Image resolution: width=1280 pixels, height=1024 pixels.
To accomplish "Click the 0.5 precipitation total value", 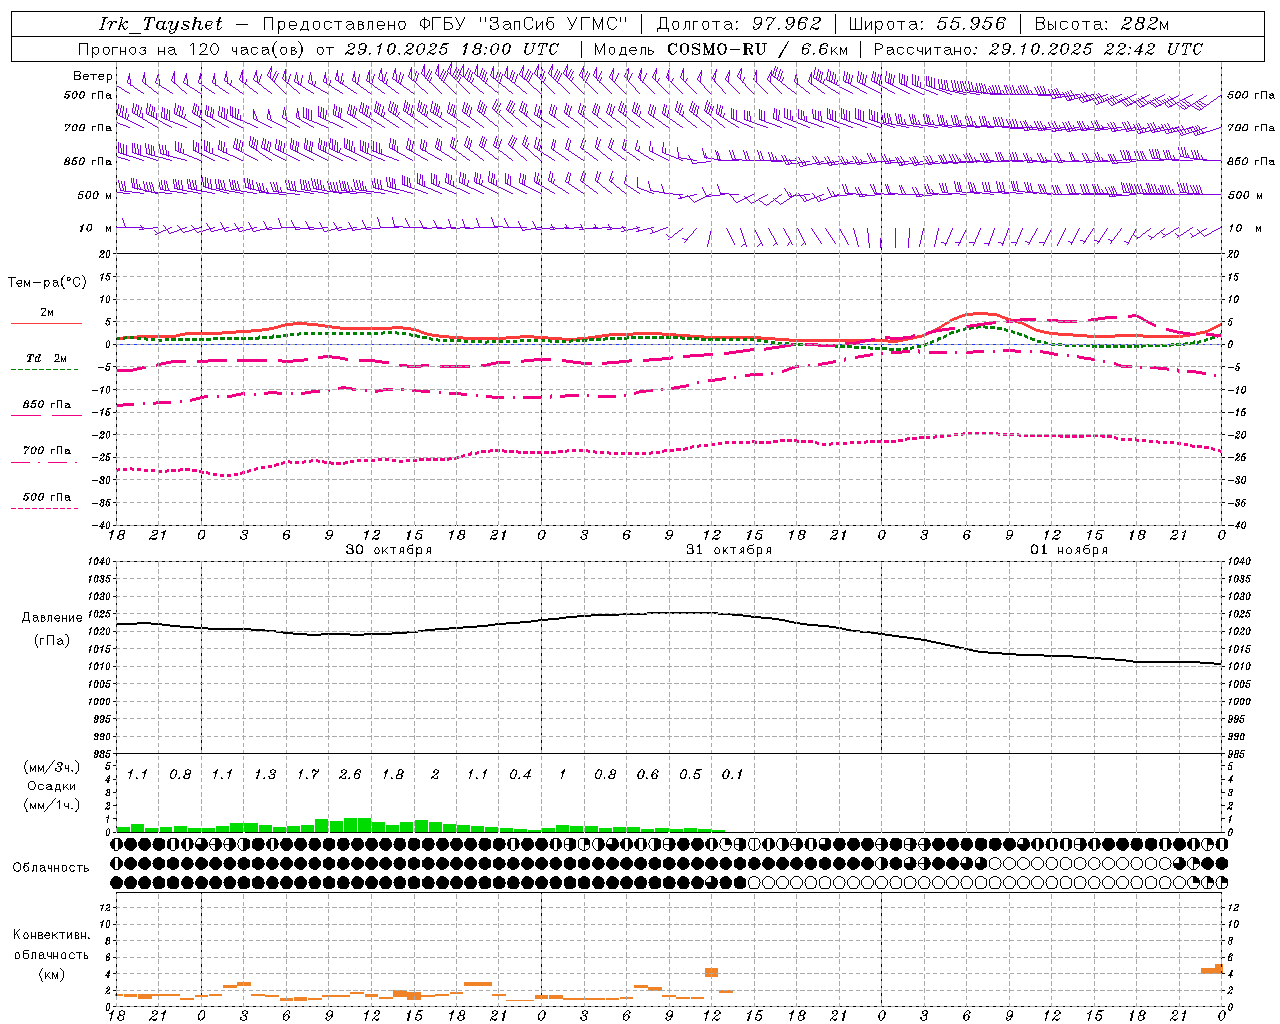I will click(690, 774).
